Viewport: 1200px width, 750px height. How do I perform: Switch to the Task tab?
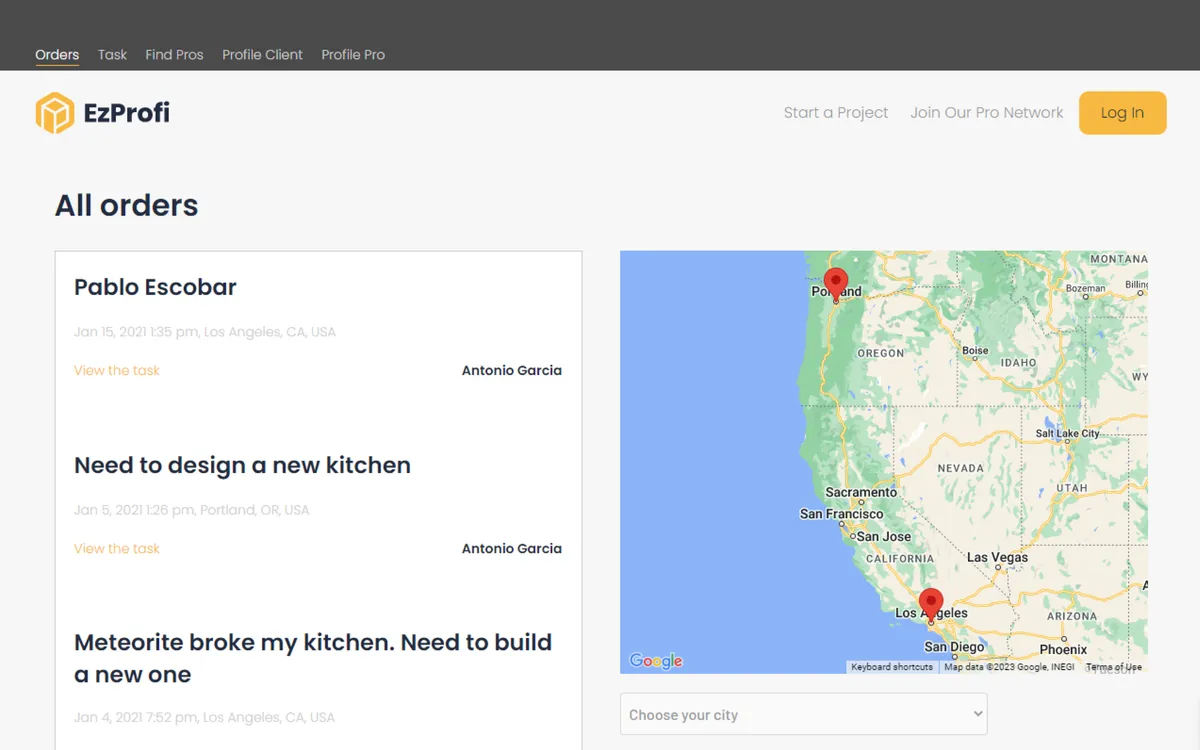(x=112, y=55)
